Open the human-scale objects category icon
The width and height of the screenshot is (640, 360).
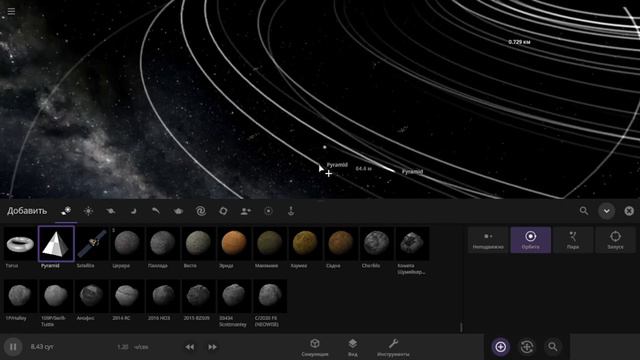point(246,211)
